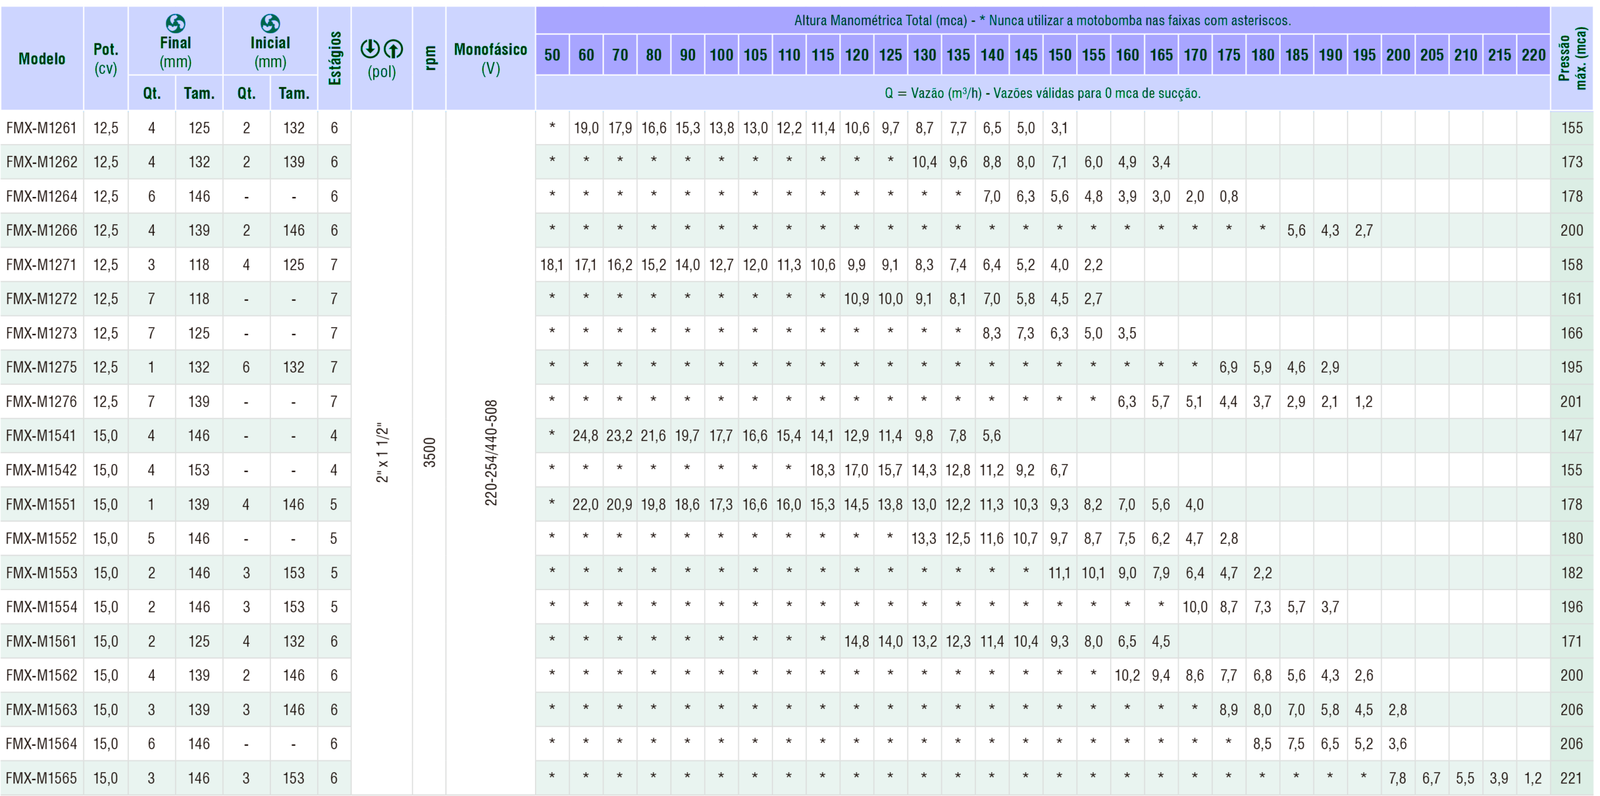The height and width of the screenshot is (796, 1600).
Task: Click max pressure 147 for FMX-M1541
Action: [x=1572, y=436]
